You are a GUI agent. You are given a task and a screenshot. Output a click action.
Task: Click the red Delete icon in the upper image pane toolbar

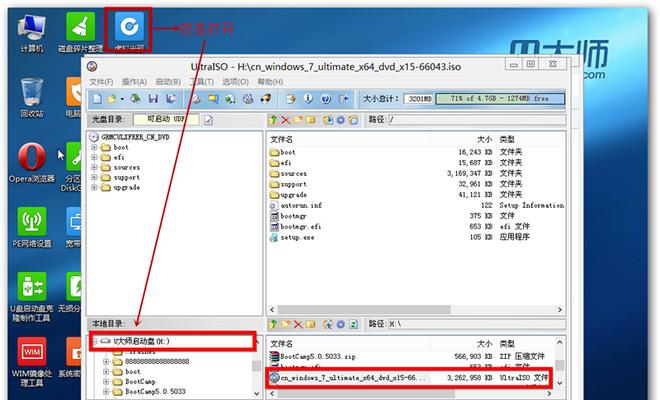[x=285, y=120]
